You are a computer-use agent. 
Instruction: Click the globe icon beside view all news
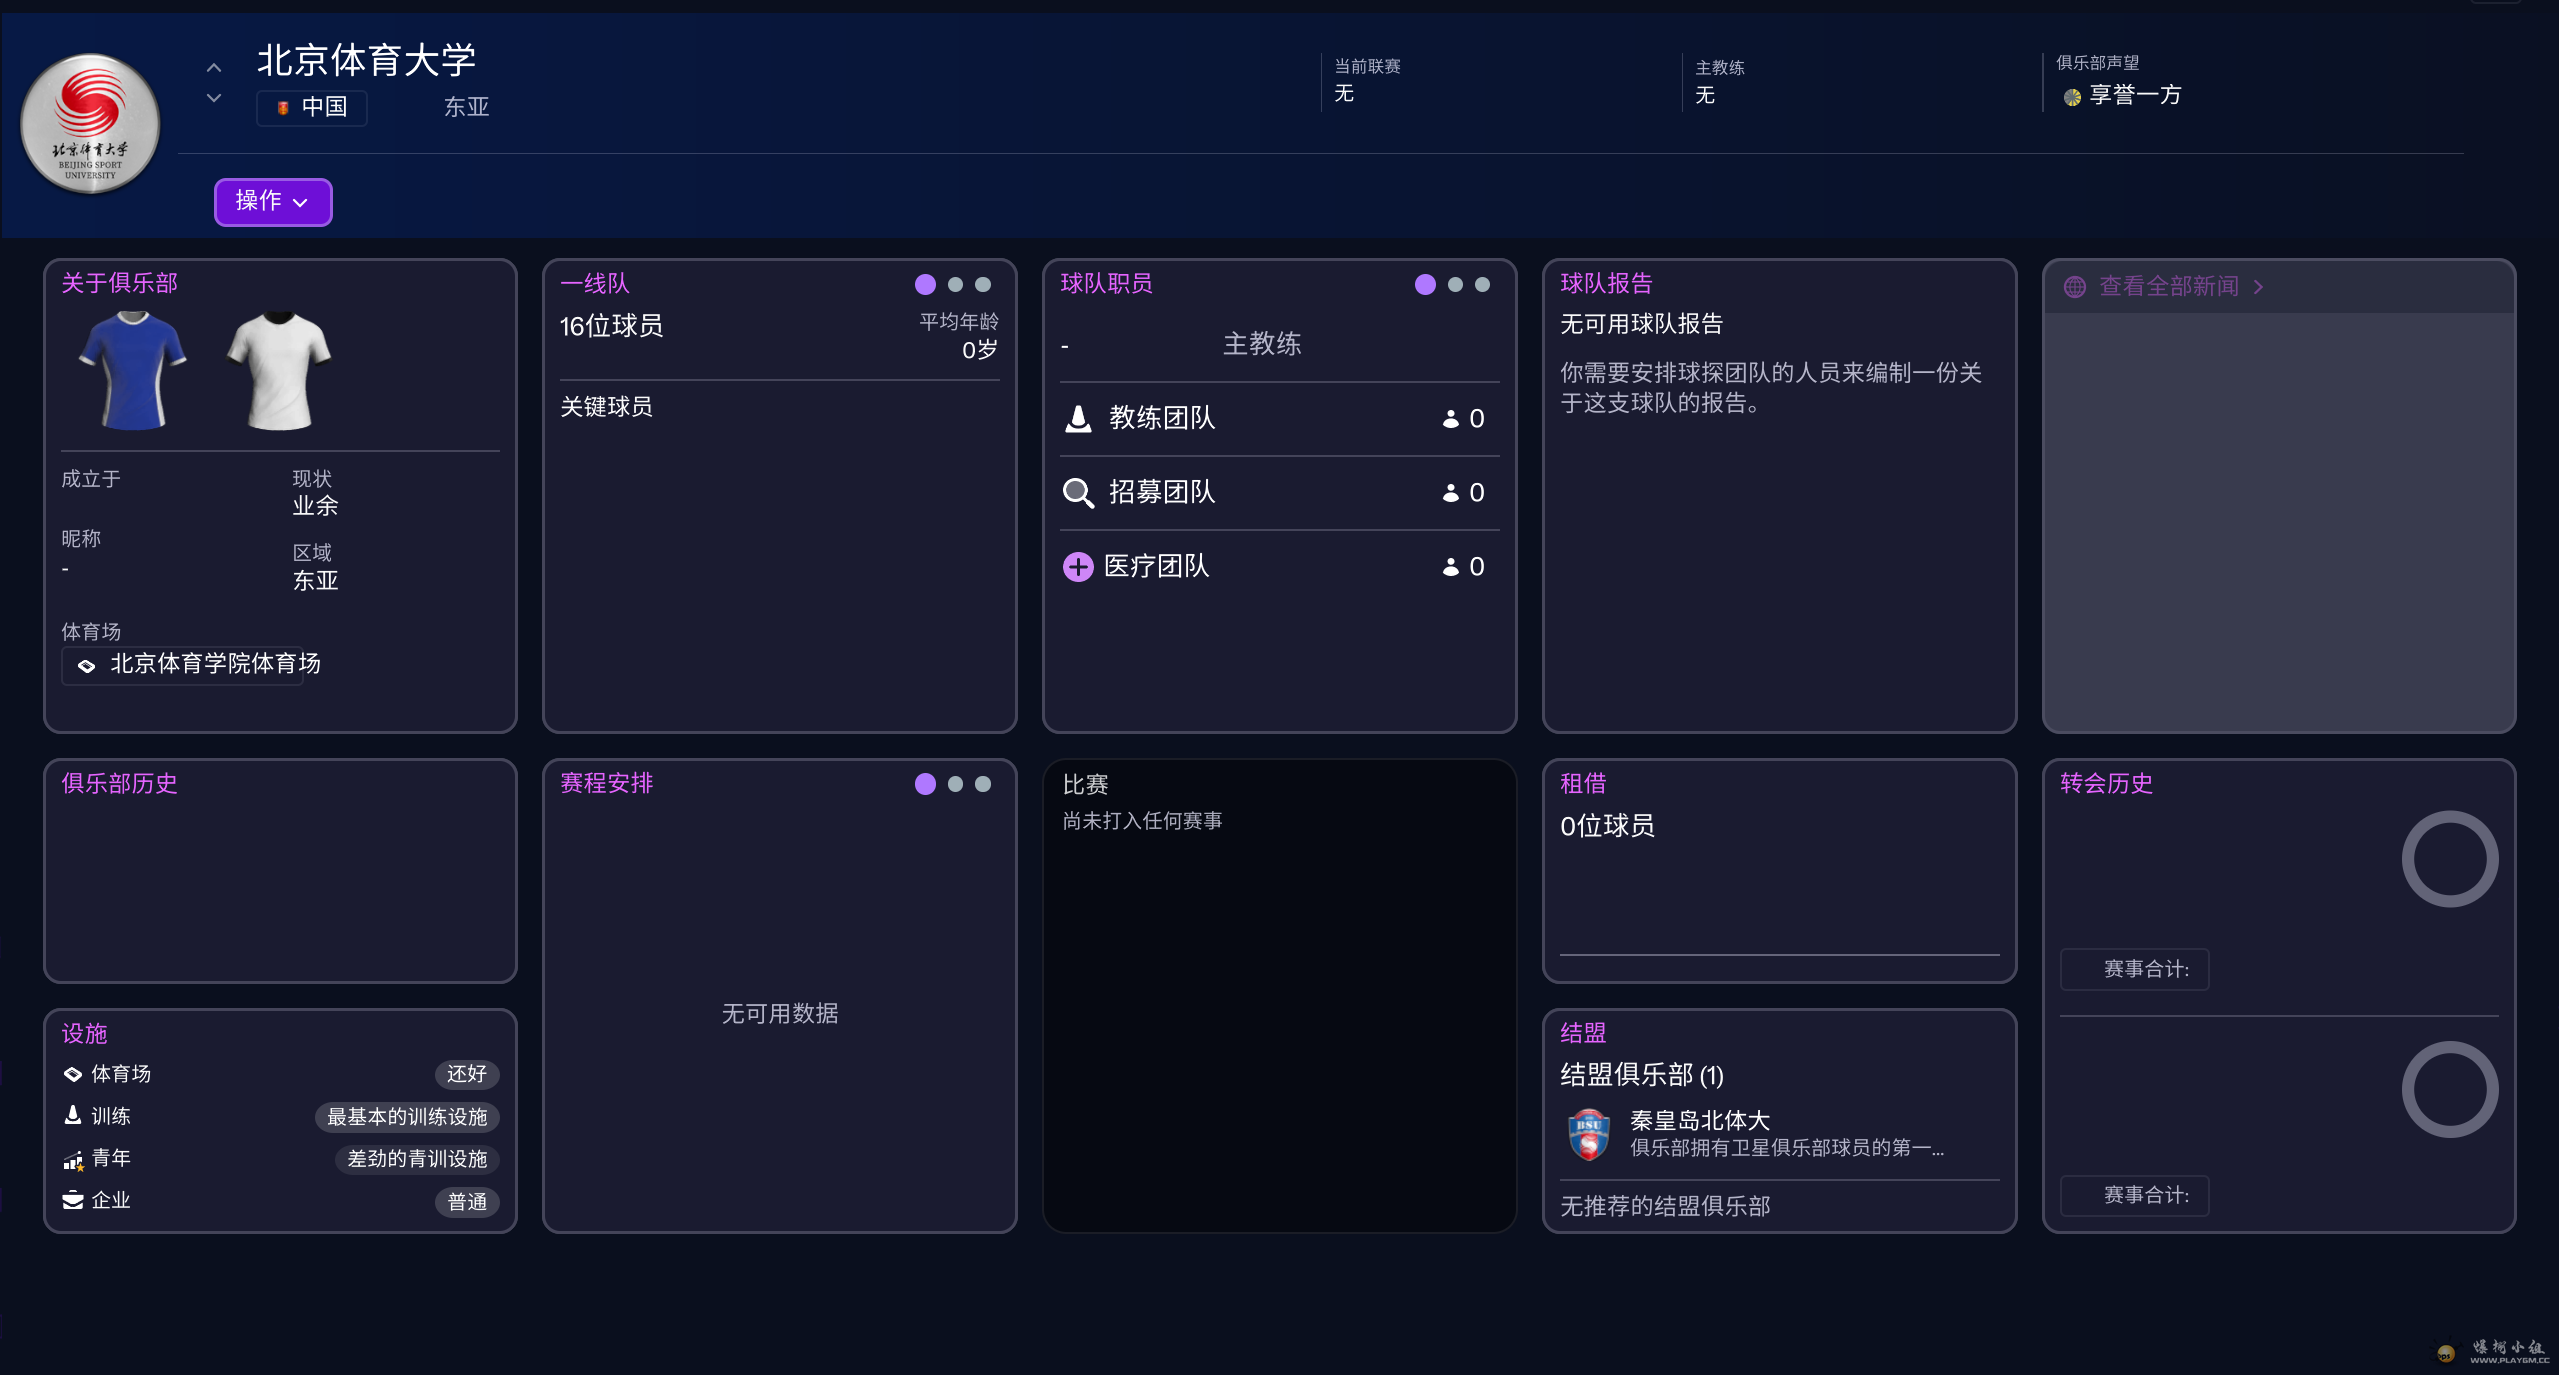(2075, 287)
